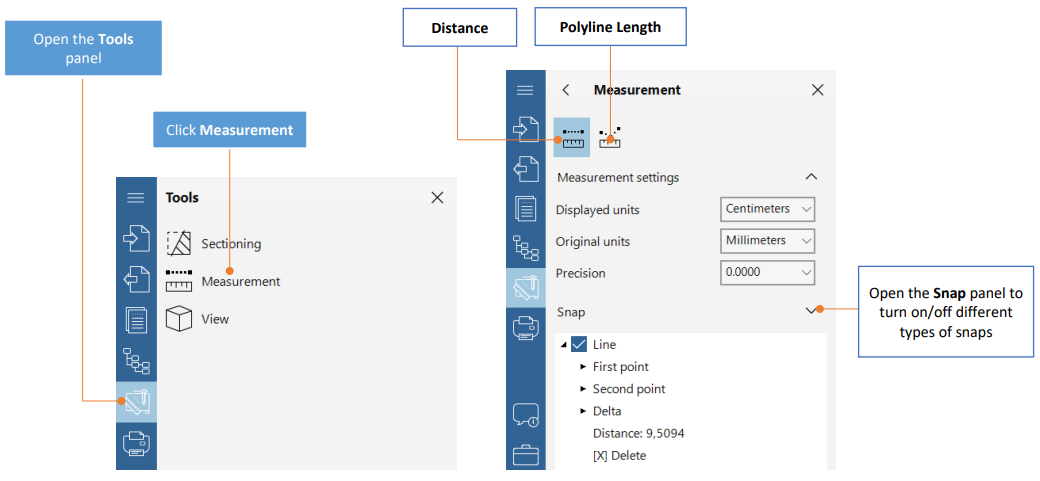Click the import file icon in Tools panel sidebar

(x=136, y=239)
